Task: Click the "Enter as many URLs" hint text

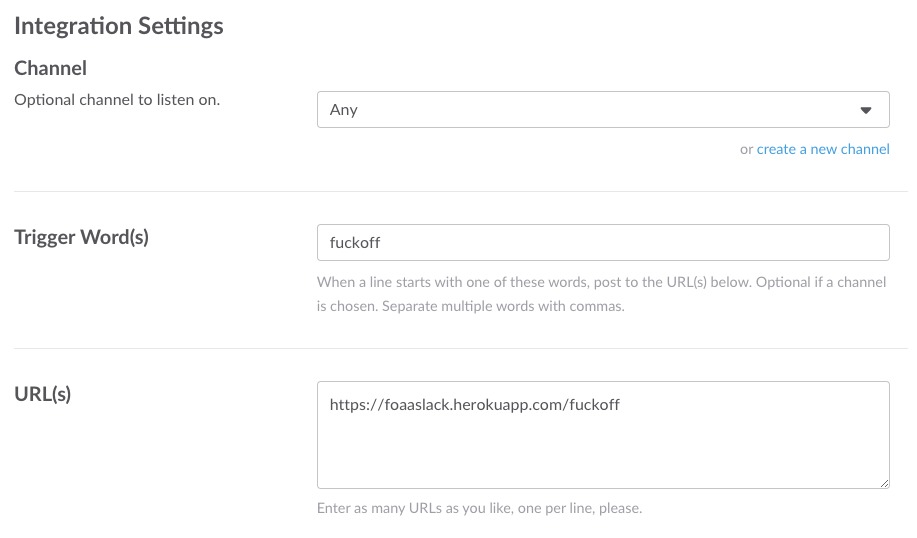Action: (479, 508)
